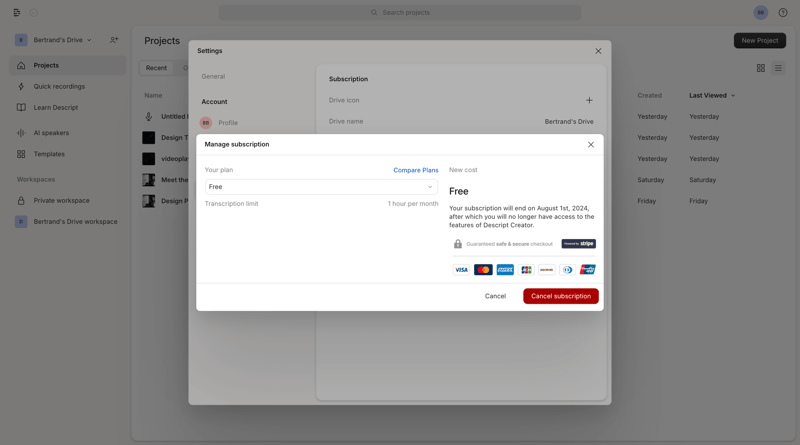Open the Profile settings item

click(219, 122)
